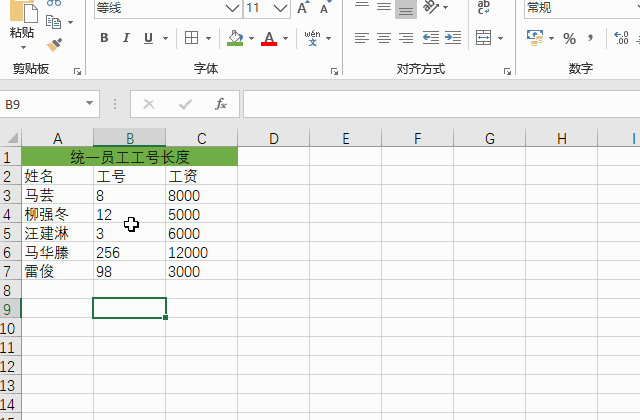Screen dimensions: 640x420
Task: Apply the red font color
Action: 269,39
